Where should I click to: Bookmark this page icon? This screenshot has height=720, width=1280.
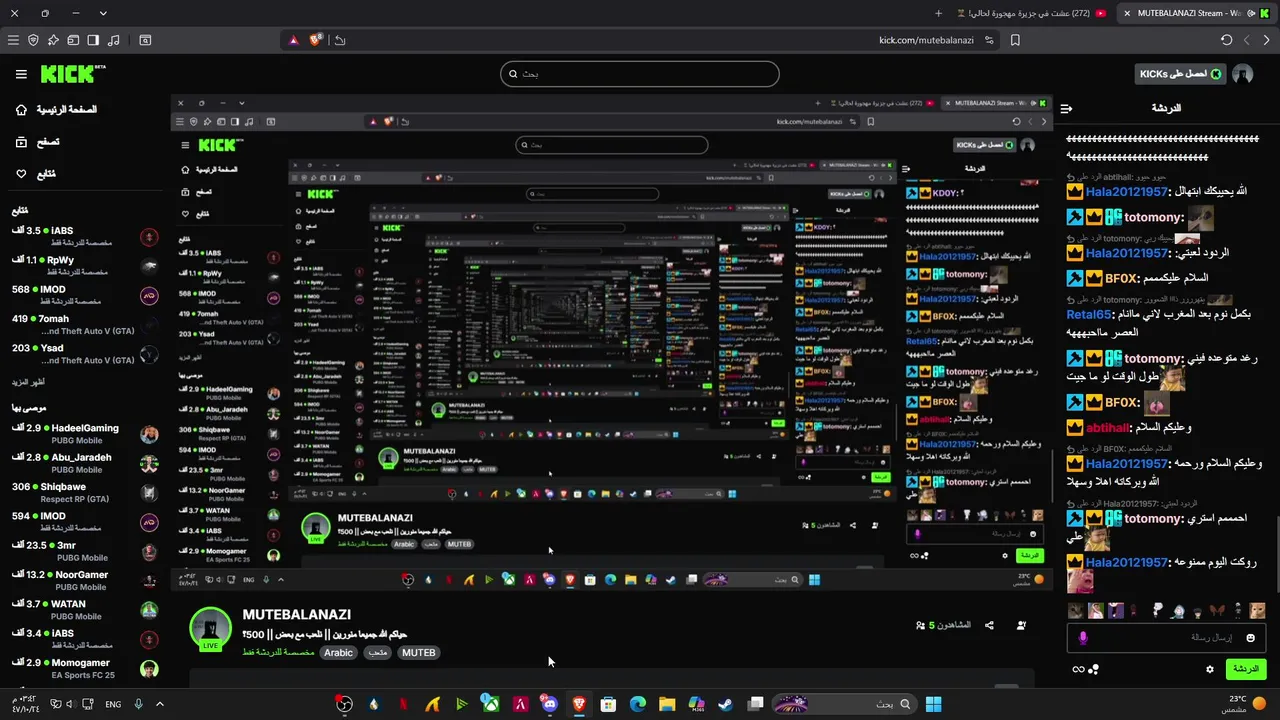pos(1015,40)
